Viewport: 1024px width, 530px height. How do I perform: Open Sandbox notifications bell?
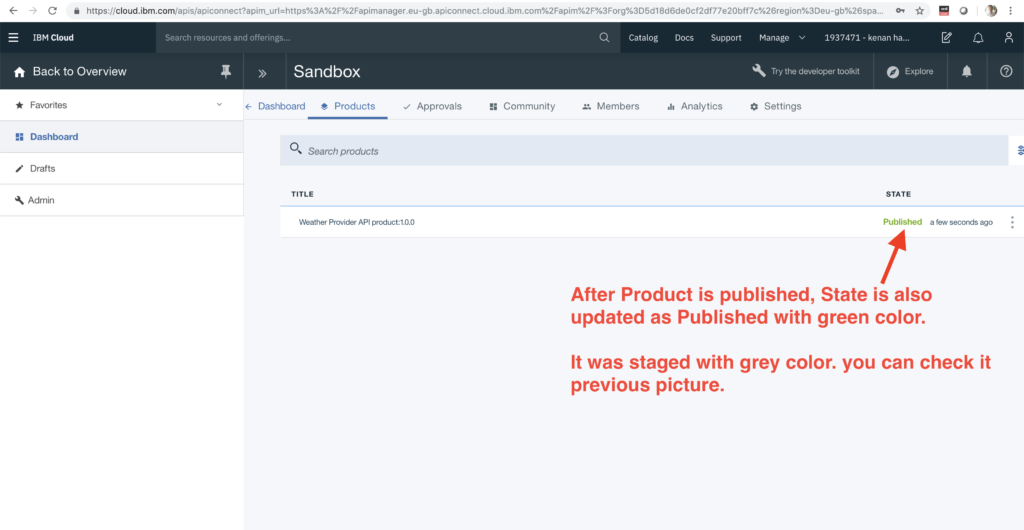[x=967, y=72]
